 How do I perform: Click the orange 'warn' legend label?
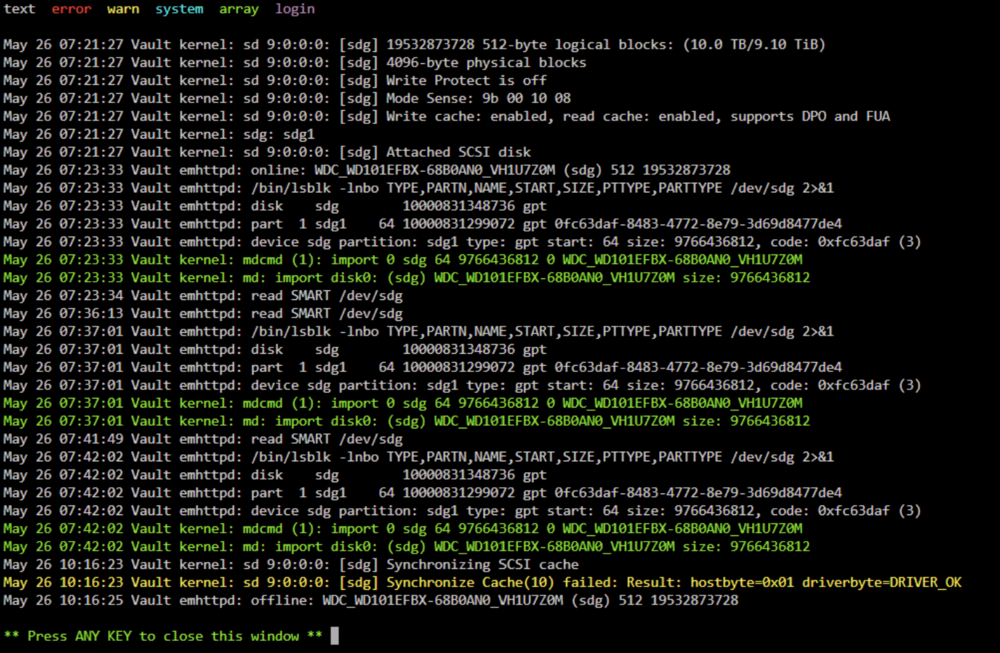[123, 9]
